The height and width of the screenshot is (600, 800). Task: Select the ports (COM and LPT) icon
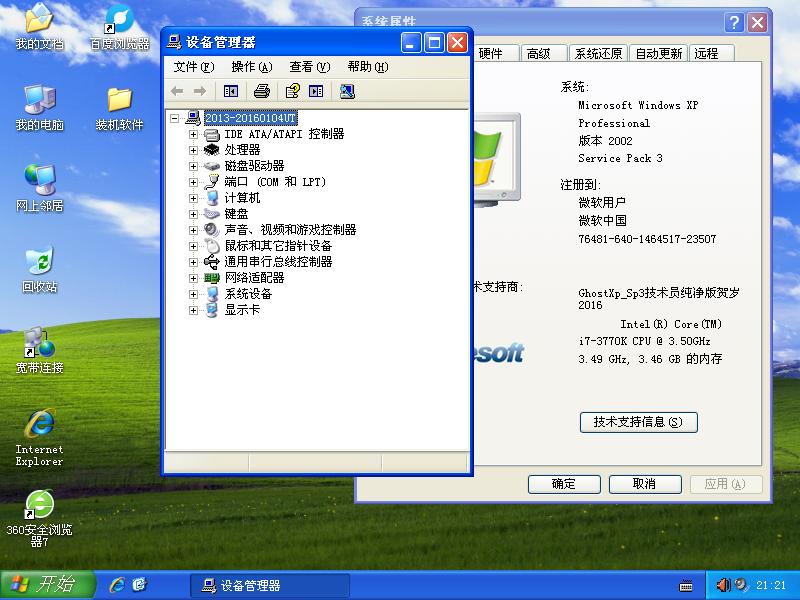pyautogui.click(x=212, y=182)
